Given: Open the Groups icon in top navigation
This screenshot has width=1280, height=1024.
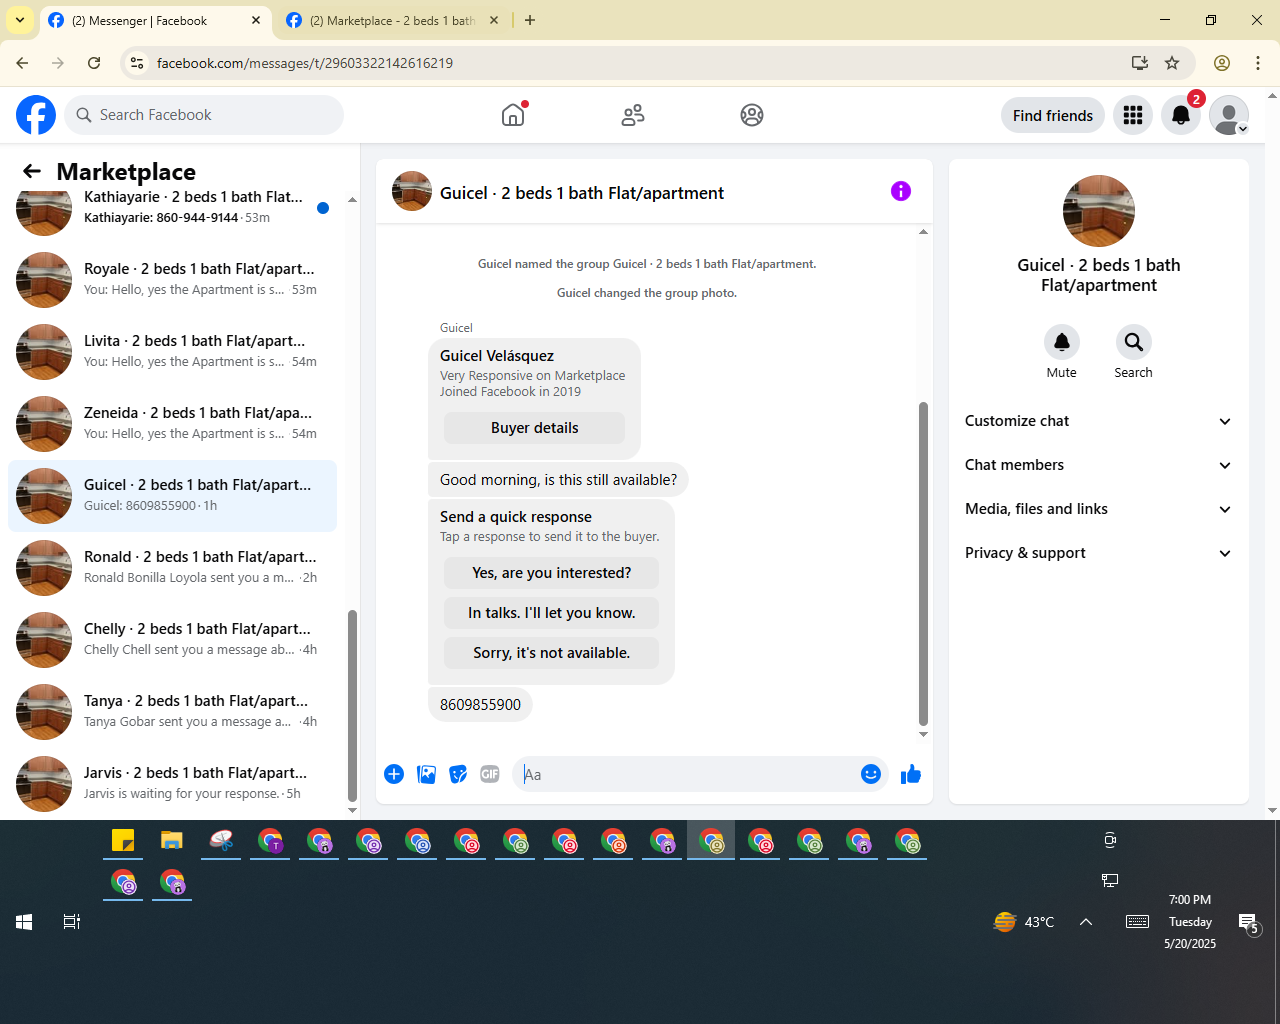Looking at the screenshot, I should [752, 115].
